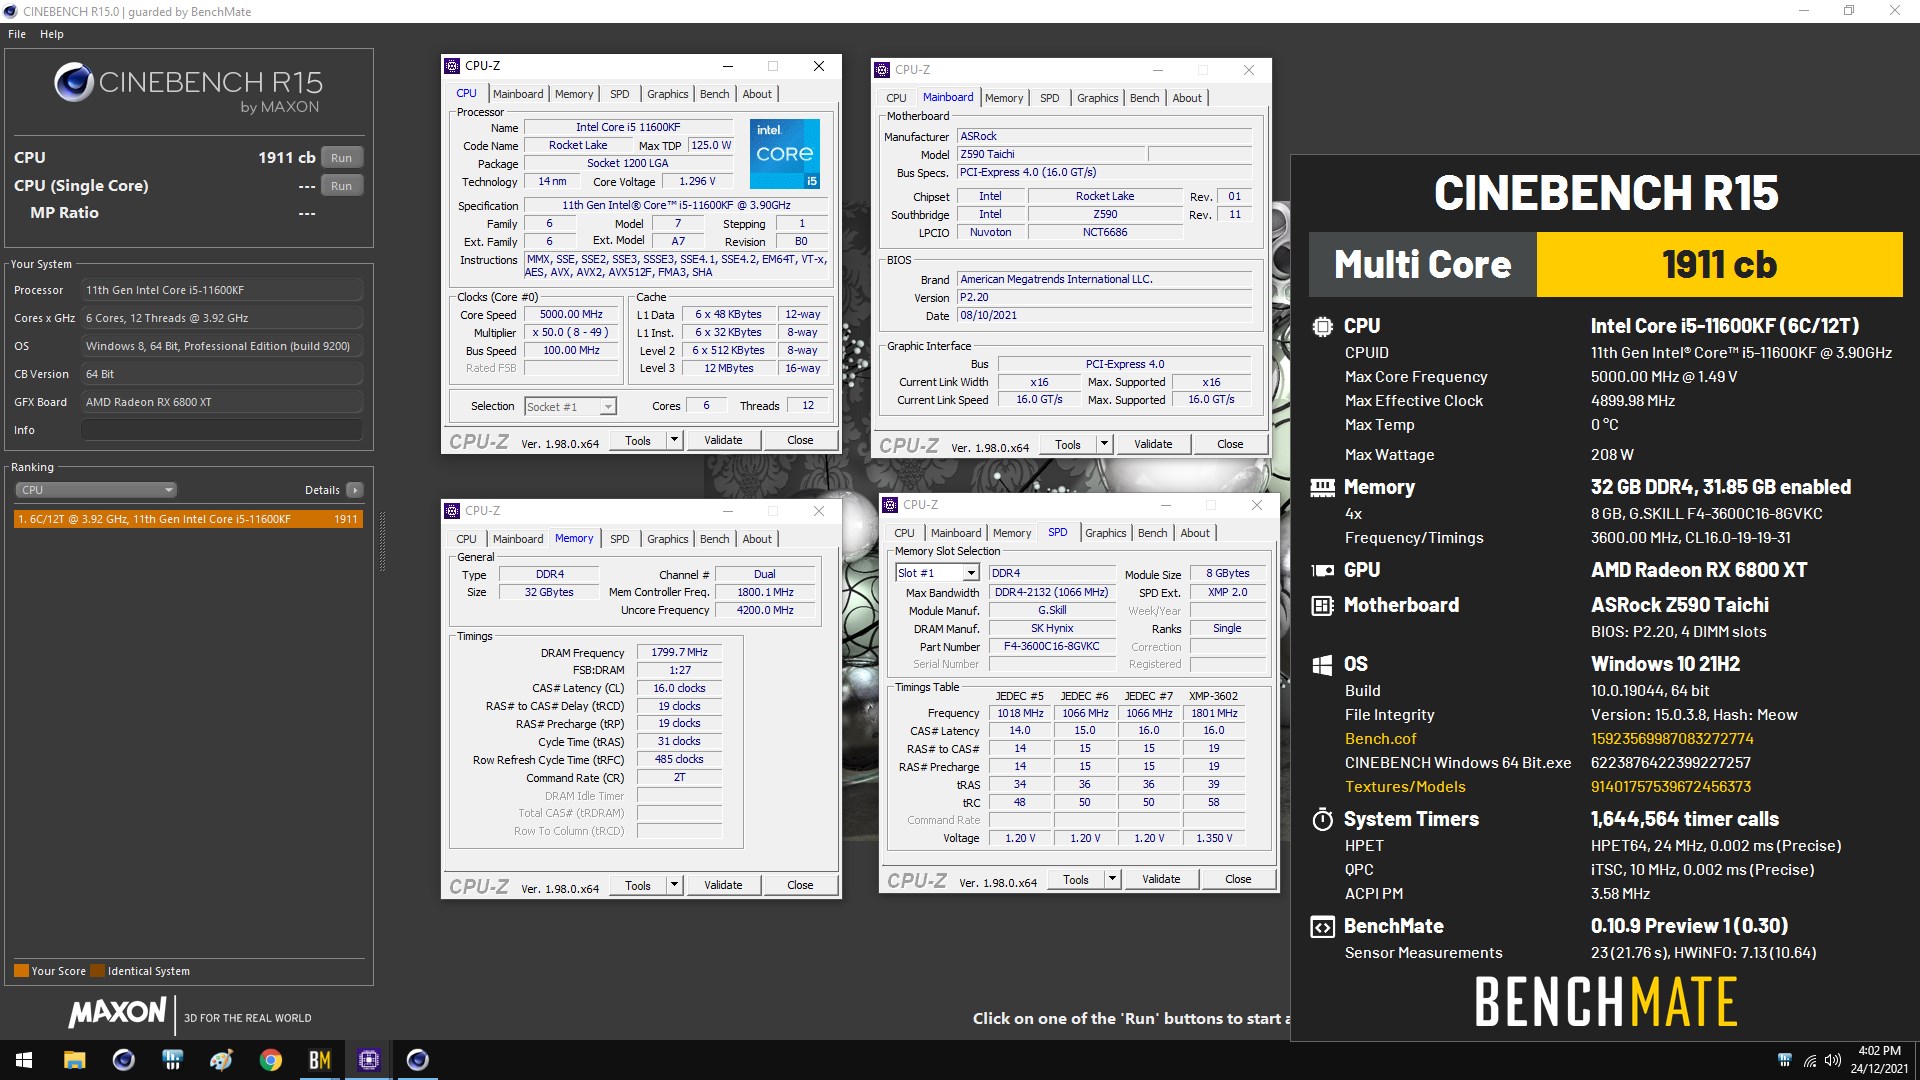Click Tools button in the Memory CPU-Z window
The height and width of the screenshot is (1080, 1920).
[x=638, y=885]
